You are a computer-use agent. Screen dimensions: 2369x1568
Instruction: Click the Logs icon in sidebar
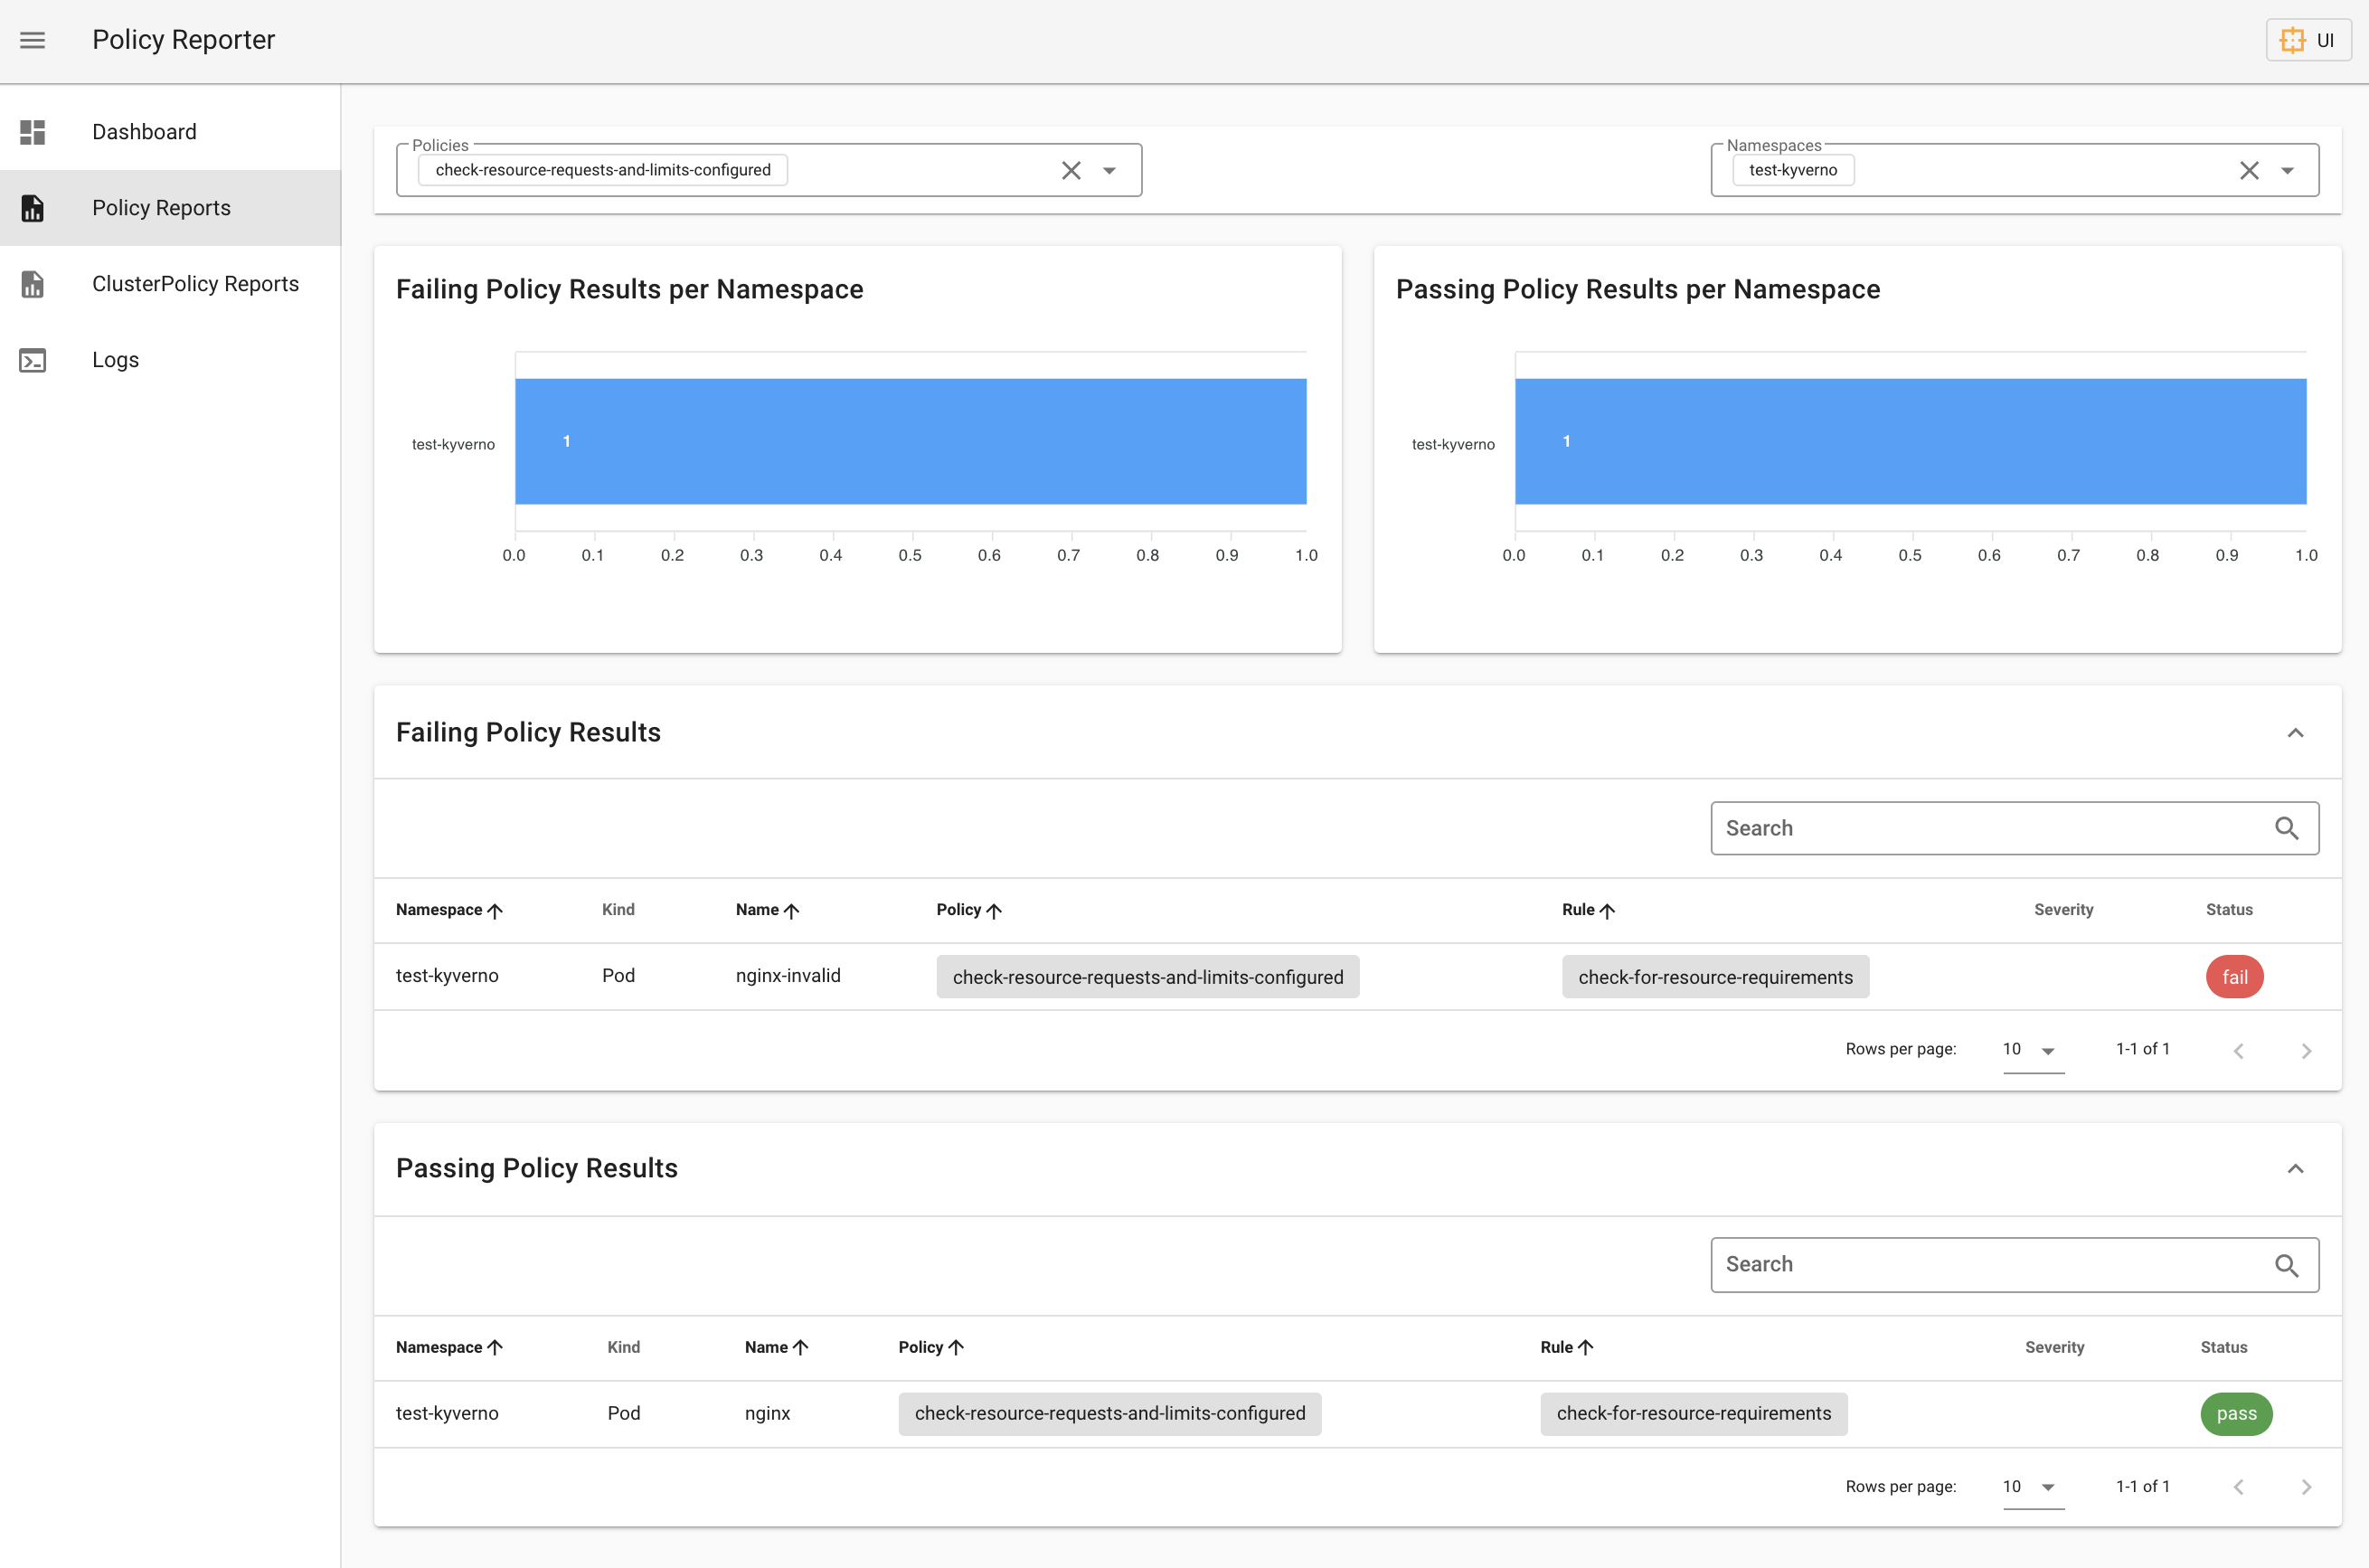click(x=33, y=357)
